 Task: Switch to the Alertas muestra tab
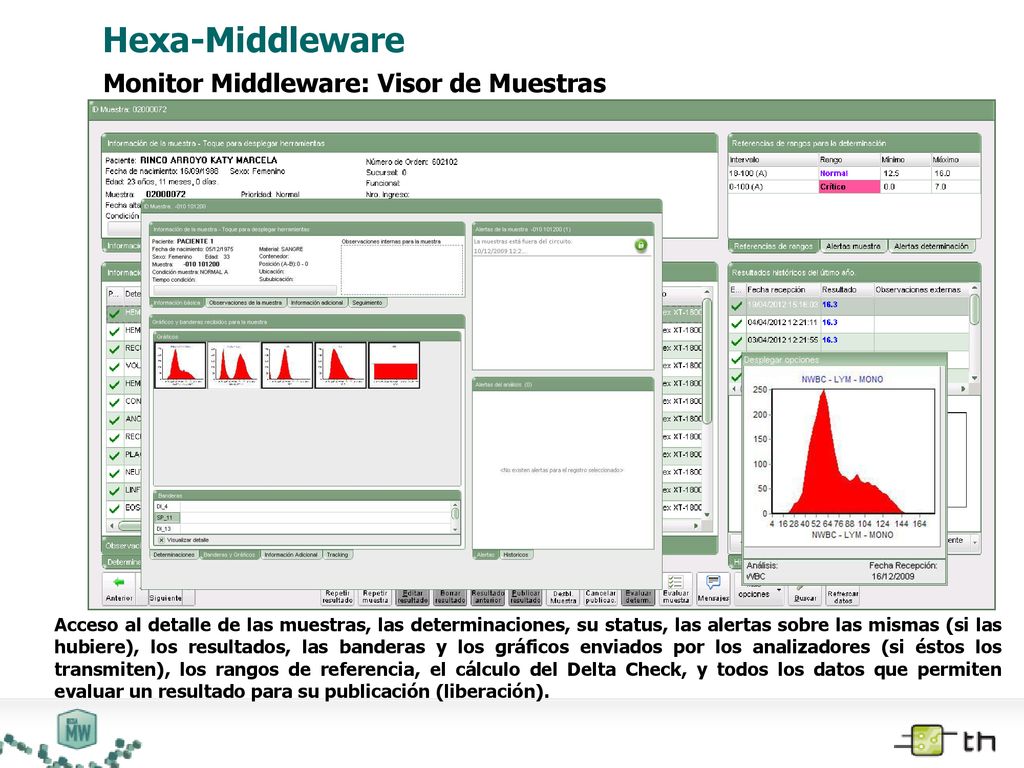(x=853, y=246)
